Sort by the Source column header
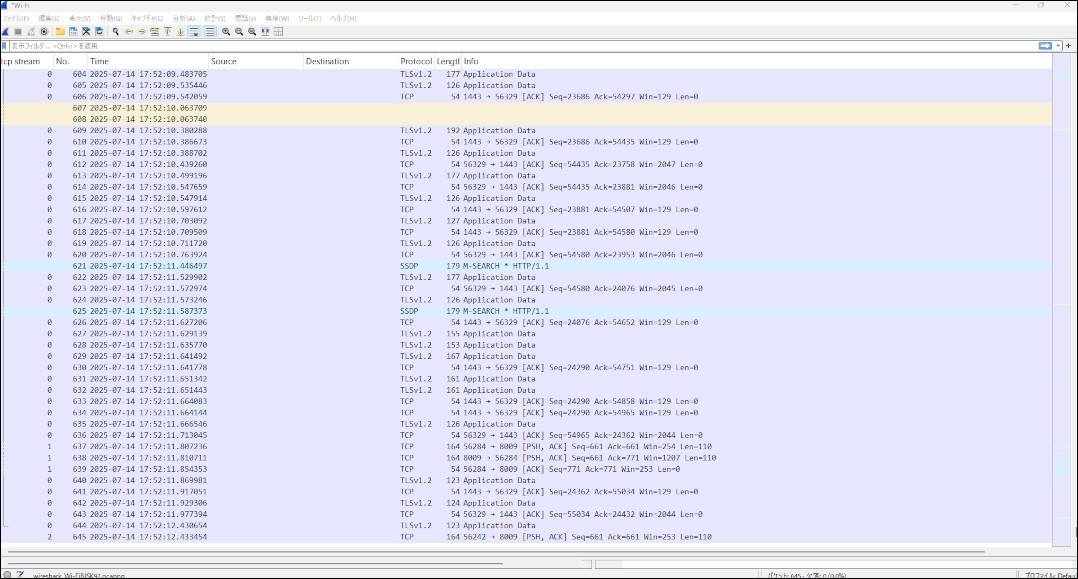This screenshot has width=1078, height=579. click(x=256, y=61)
